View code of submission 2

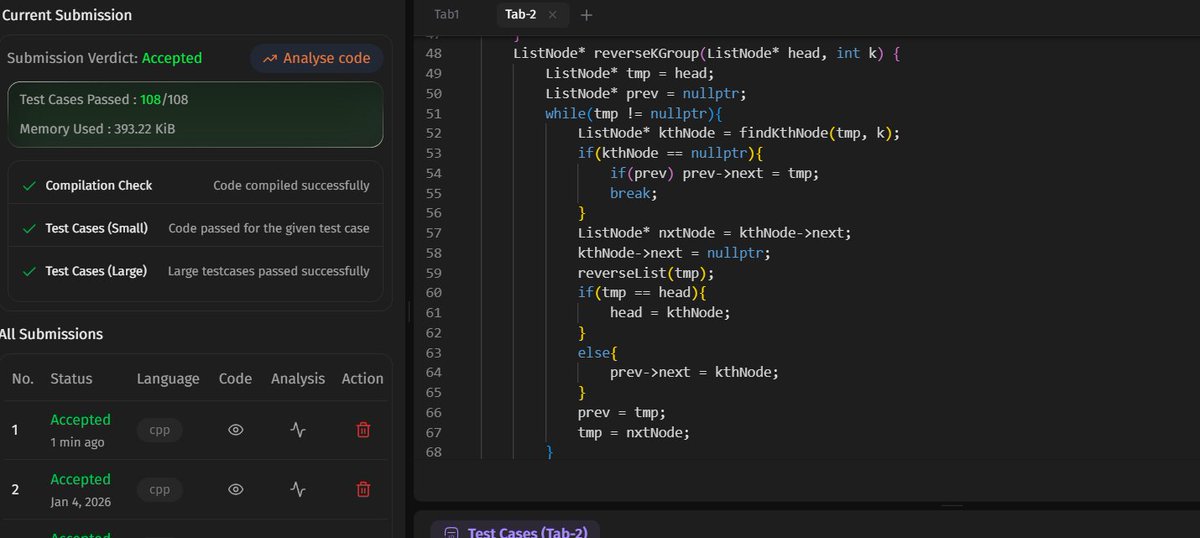coord(236,490)
